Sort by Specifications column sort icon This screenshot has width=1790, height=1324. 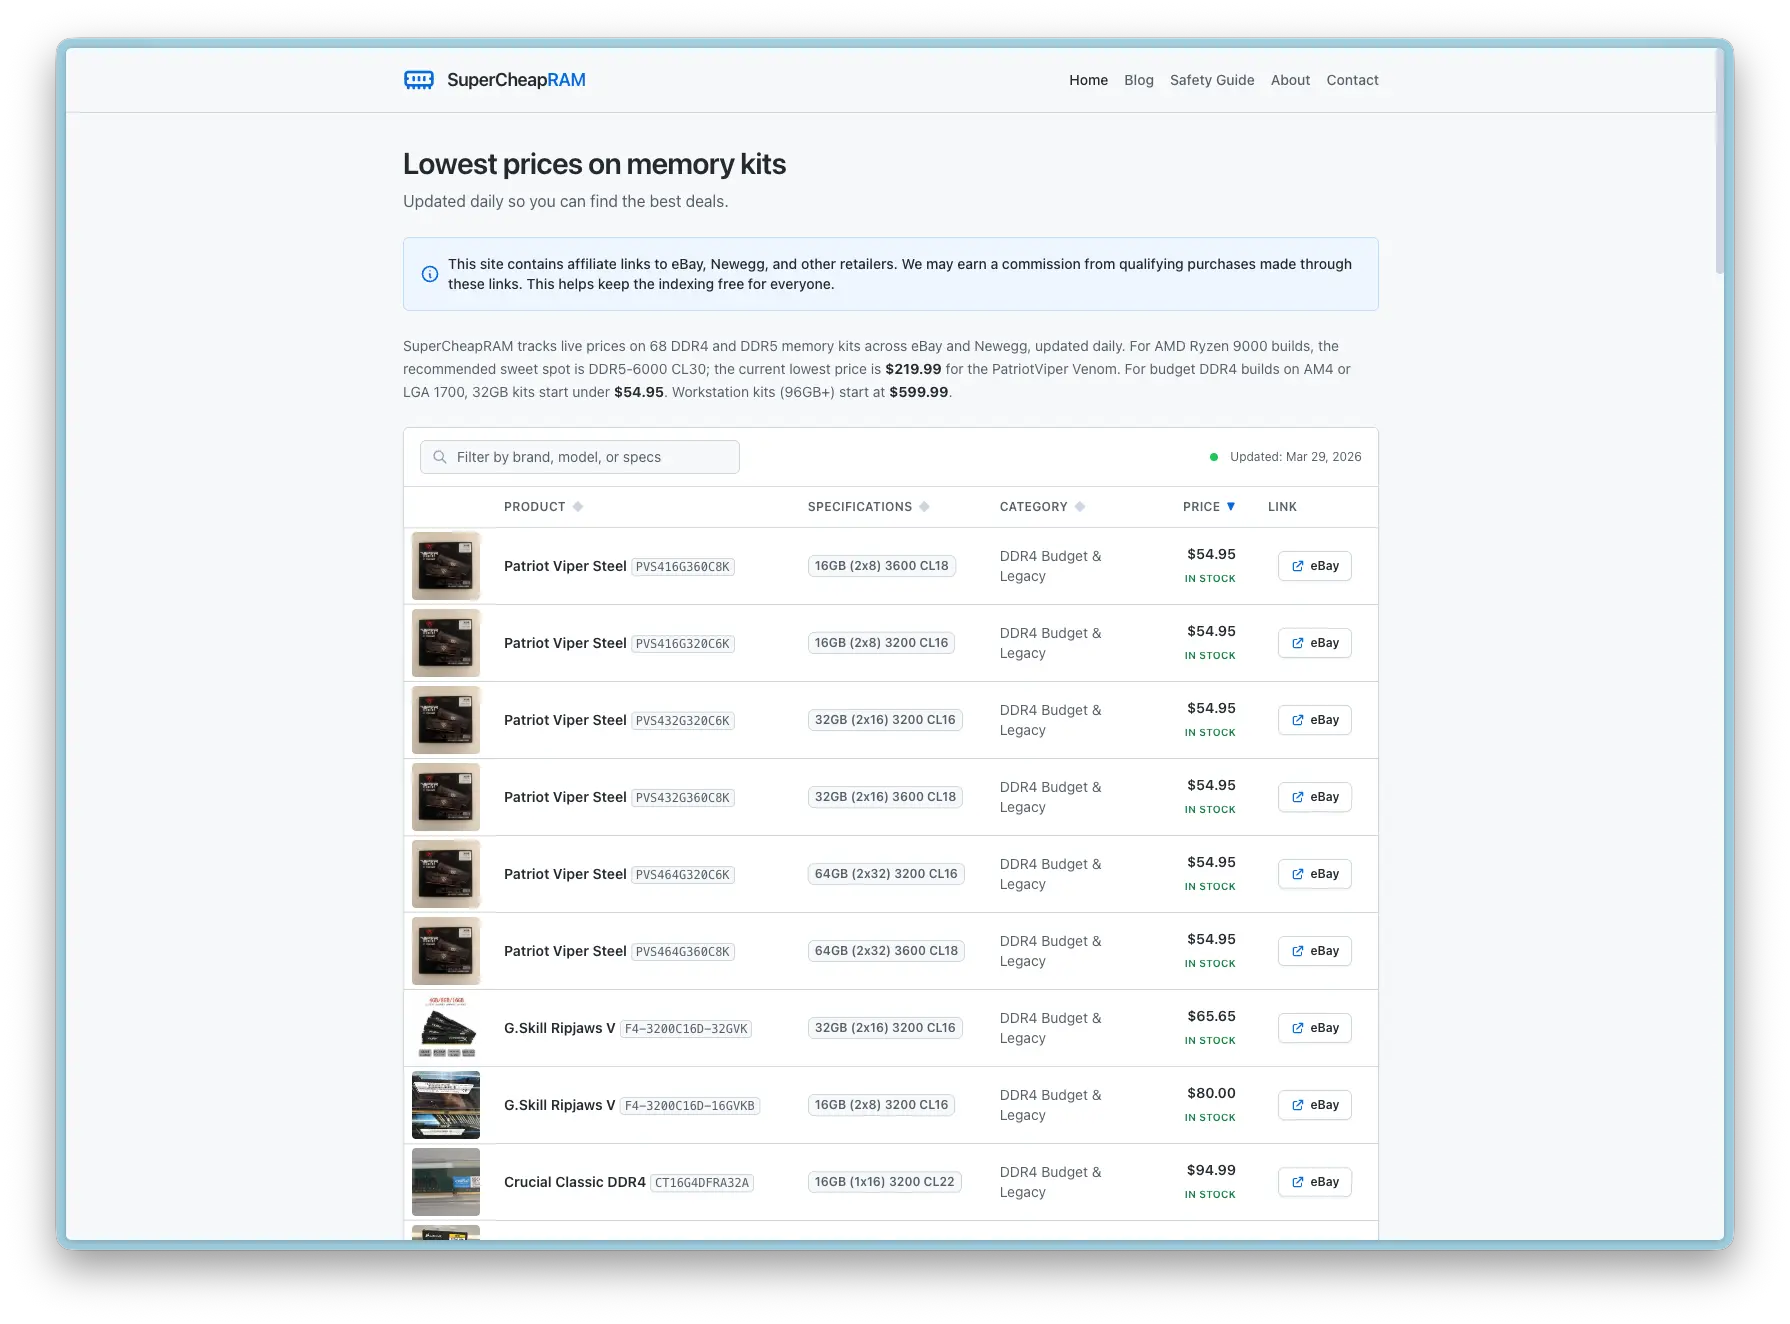[924, 507]
